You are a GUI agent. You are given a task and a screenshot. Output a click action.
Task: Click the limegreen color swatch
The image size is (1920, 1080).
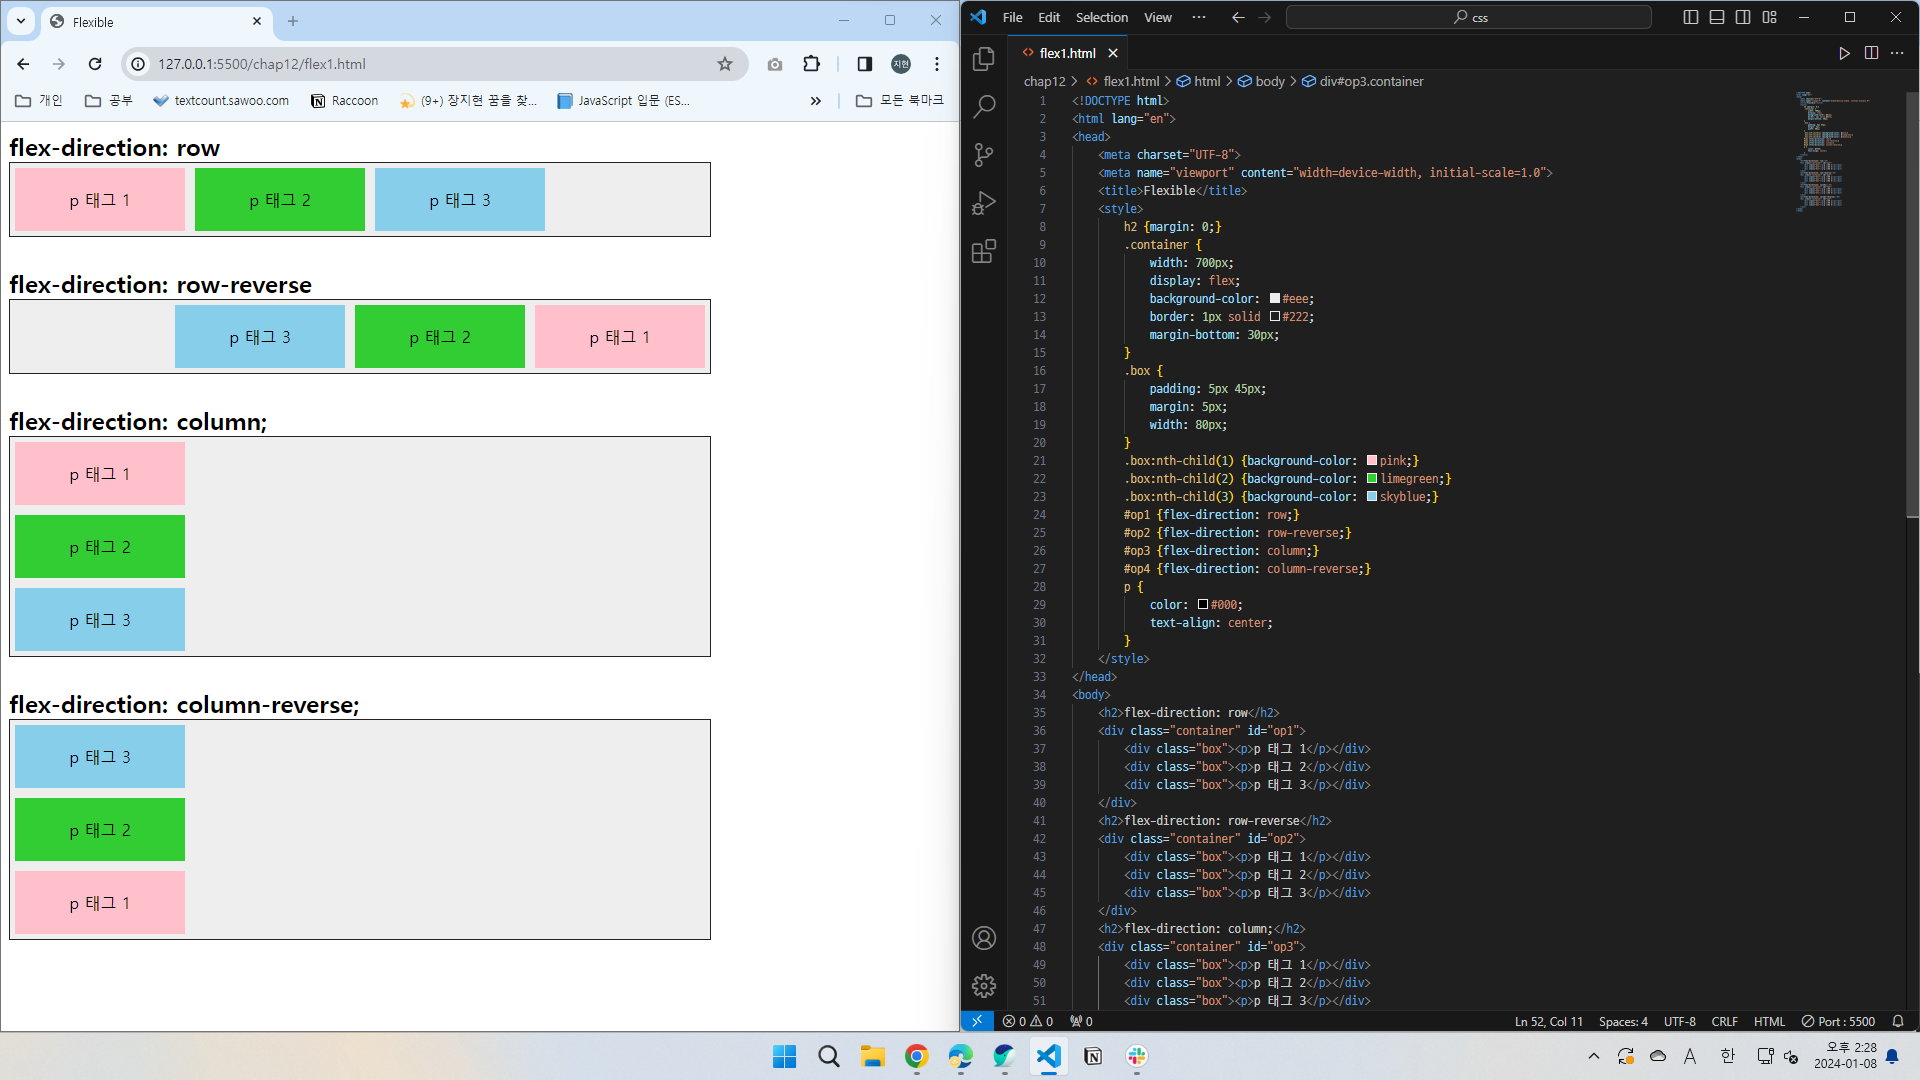1372,479
